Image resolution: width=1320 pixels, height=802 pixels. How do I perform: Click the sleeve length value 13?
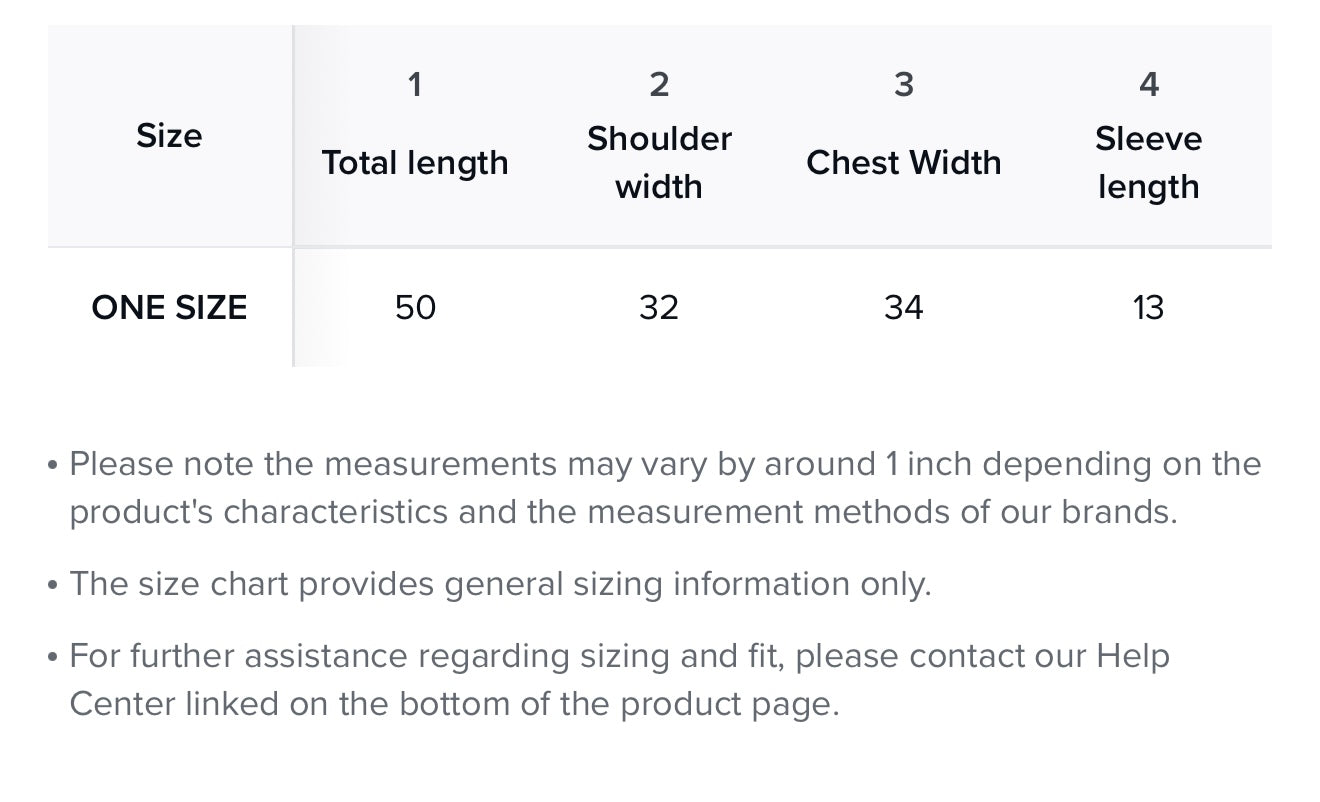pyautogui.click(x=1148, y=307)
